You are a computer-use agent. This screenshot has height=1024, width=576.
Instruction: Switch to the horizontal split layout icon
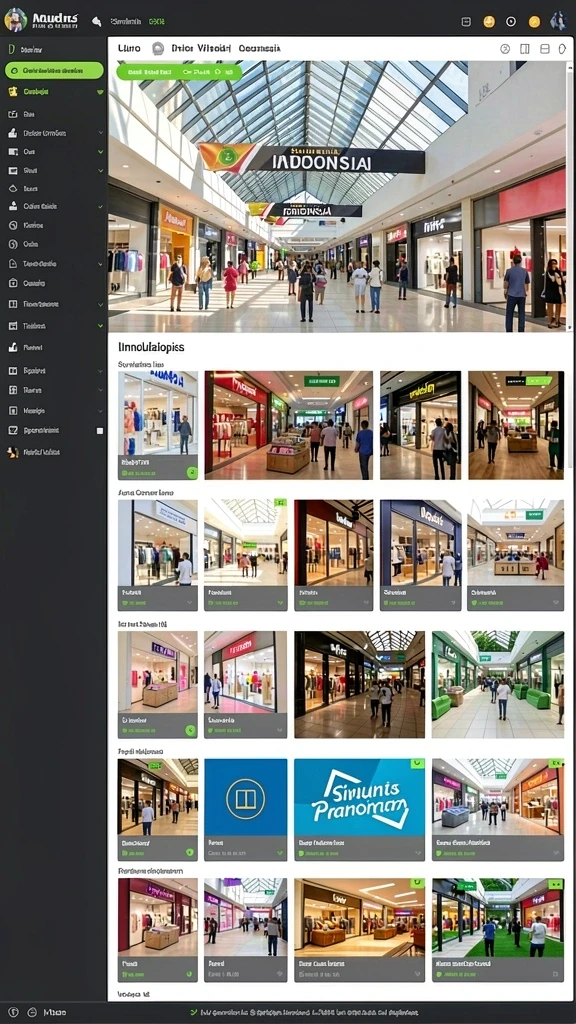click(545, 49)
